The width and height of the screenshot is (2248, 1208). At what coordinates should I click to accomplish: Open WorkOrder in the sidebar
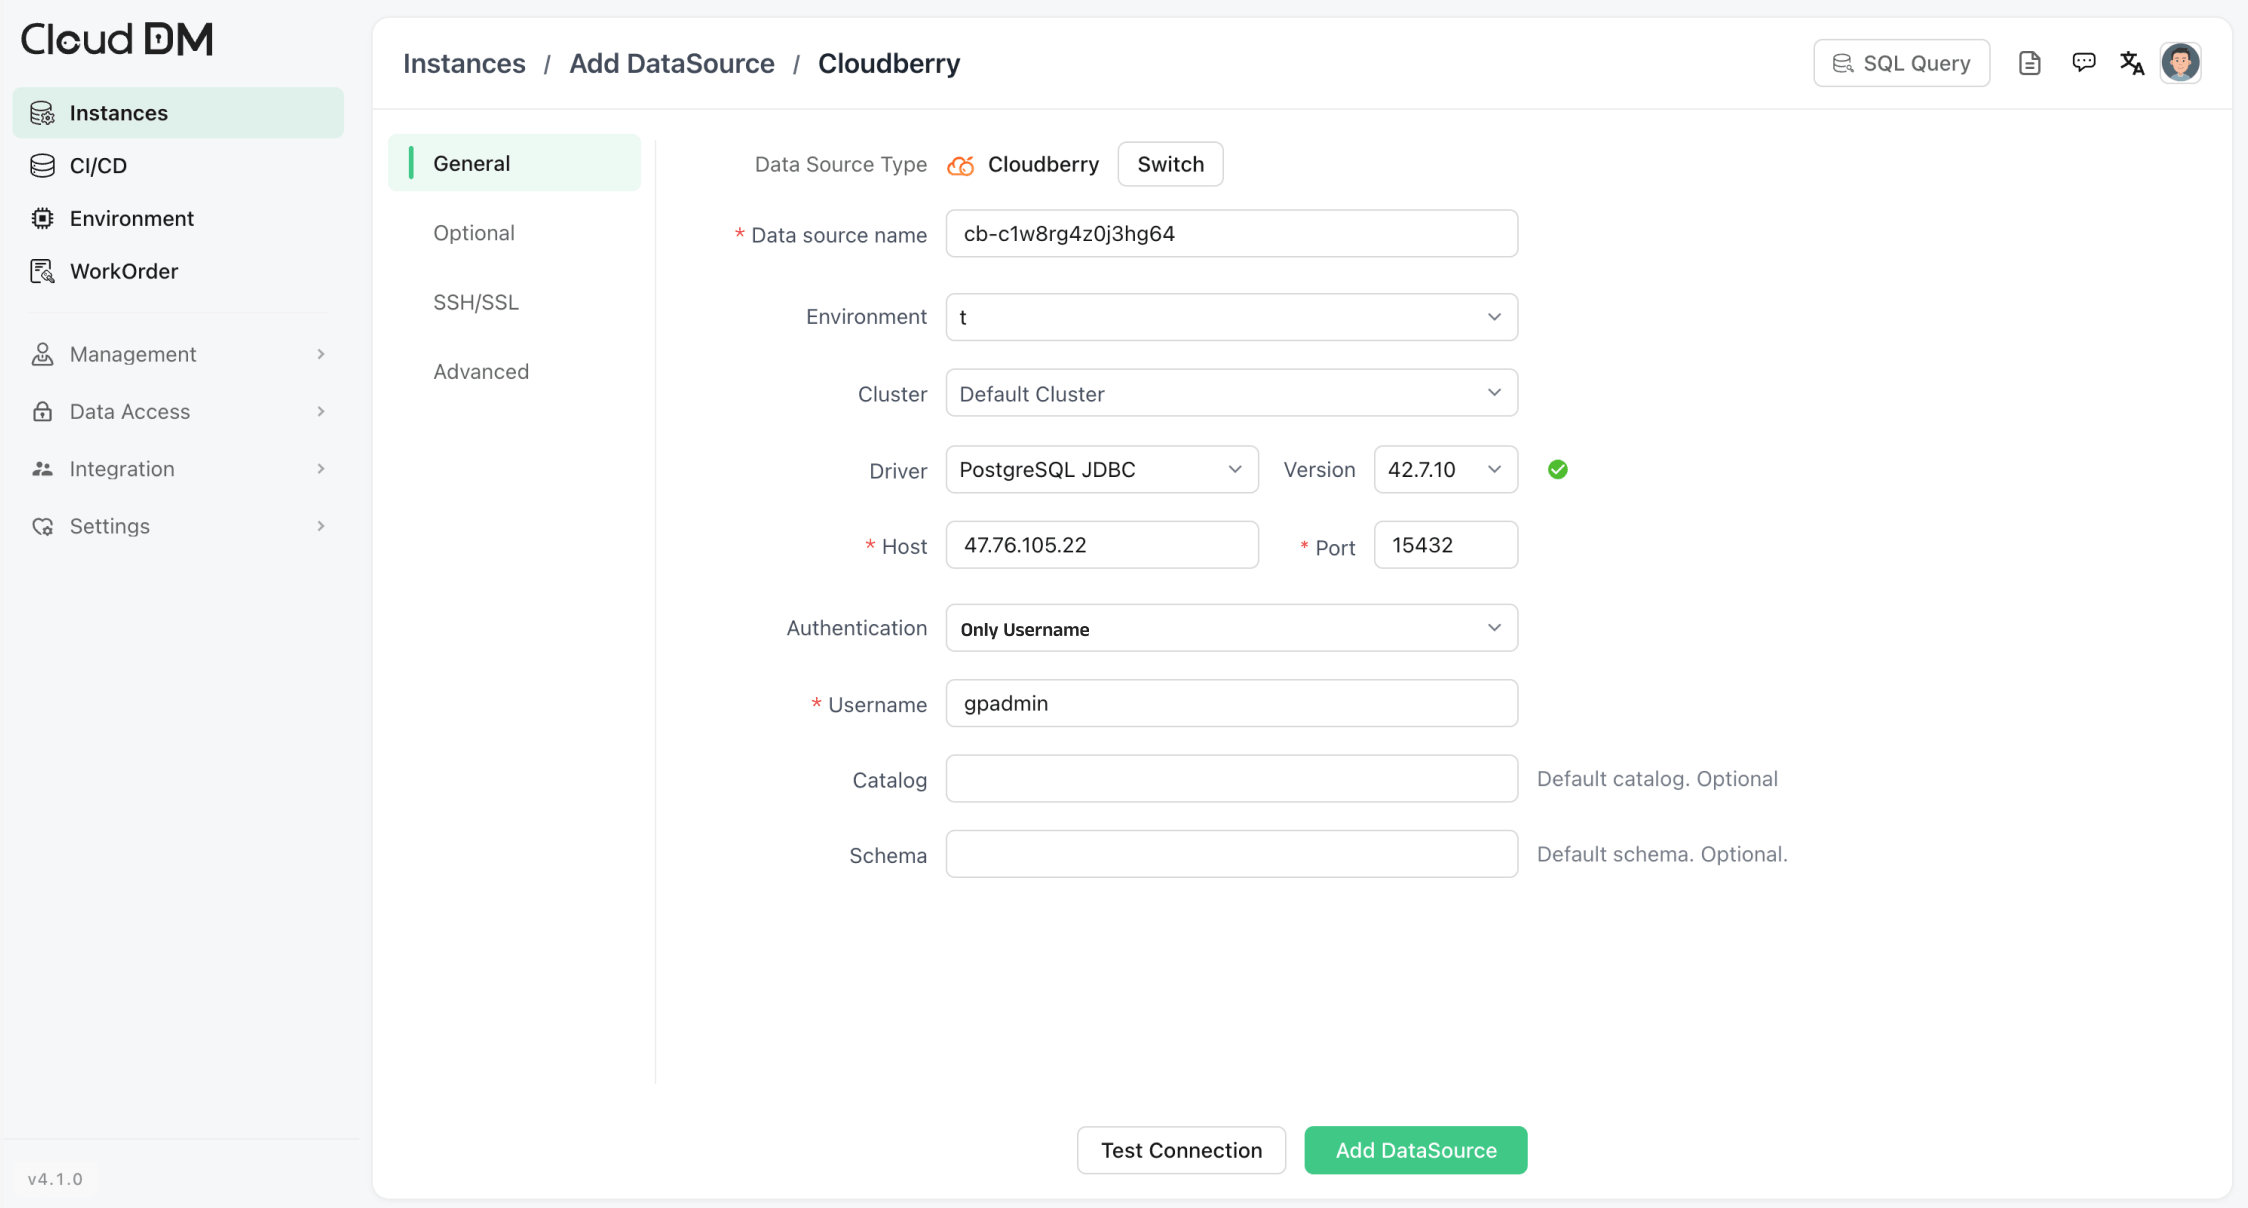point(178,271)
